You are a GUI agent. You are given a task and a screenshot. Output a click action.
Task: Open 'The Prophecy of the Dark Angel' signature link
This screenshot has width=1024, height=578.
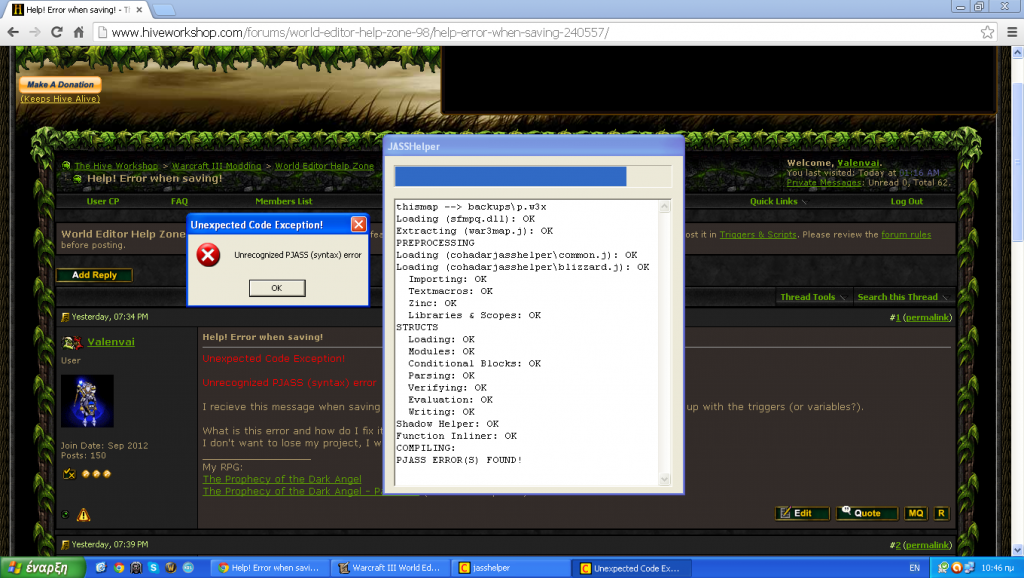[x=281, y=479]
